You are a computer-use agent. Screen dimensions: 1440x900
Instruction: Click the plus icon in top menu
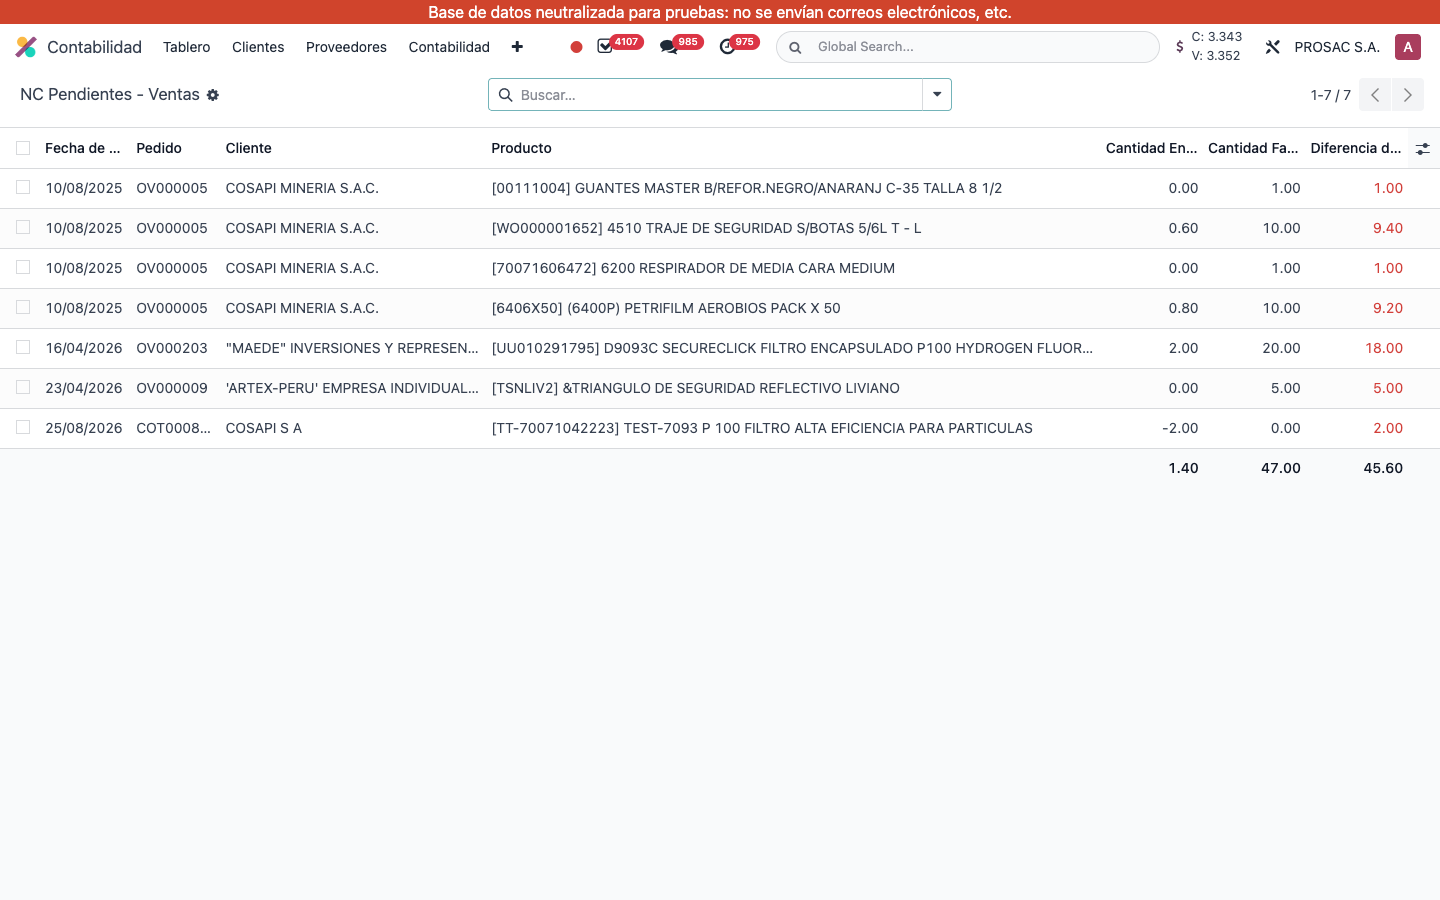tap(517, 47)
